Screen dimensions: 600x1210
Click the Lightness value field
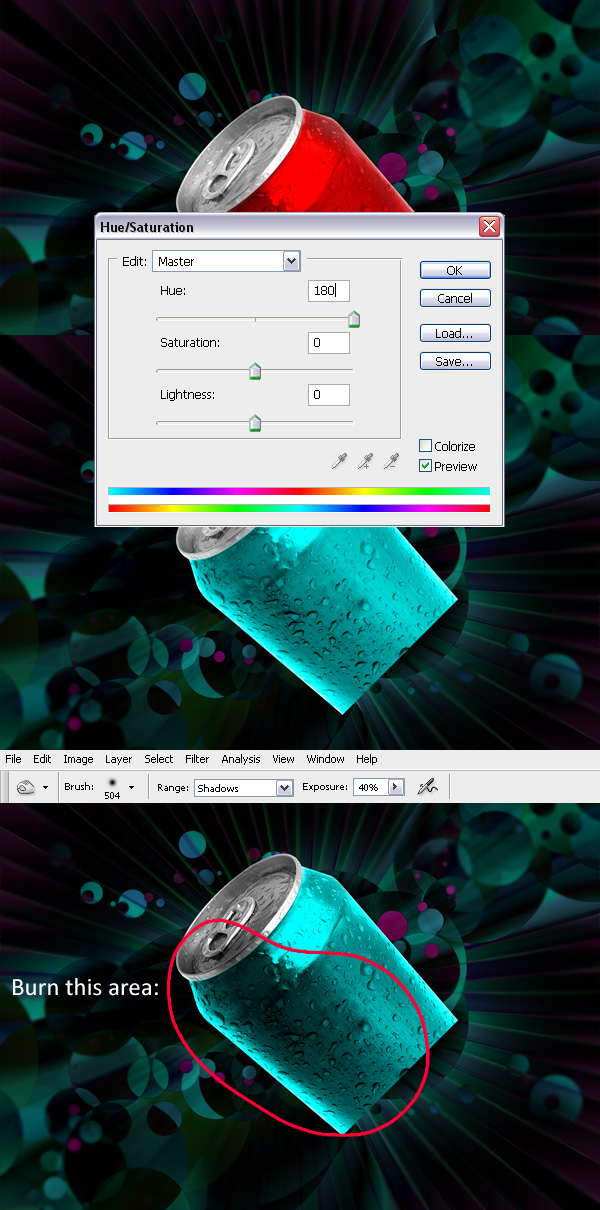click(x=329, y=395)
